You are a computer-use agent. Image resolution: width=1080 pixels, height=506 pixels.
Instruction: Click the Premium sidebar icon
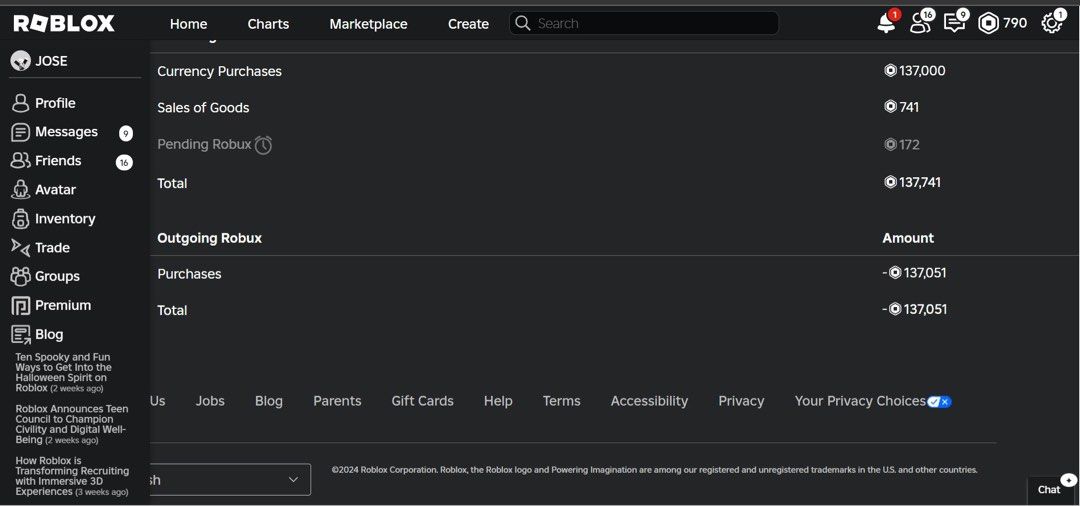point(21,306)
